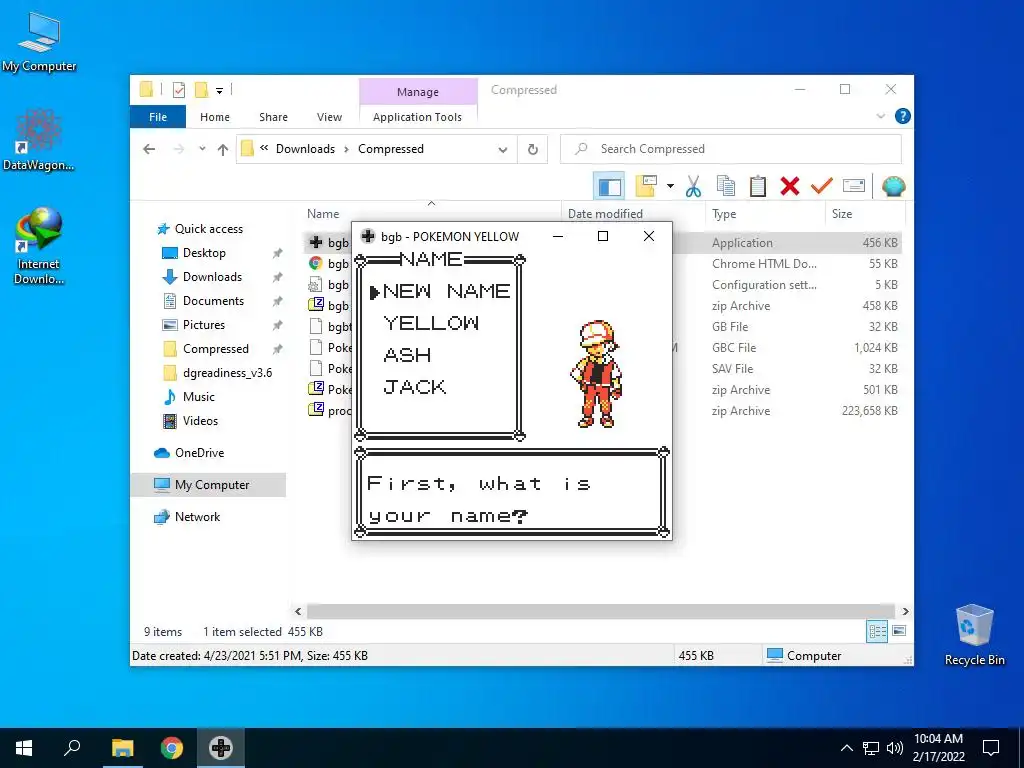This screenshot has height=768, width=1024.
Task: Click horizontal scrollbar right arrow
Action: (905, 611)
